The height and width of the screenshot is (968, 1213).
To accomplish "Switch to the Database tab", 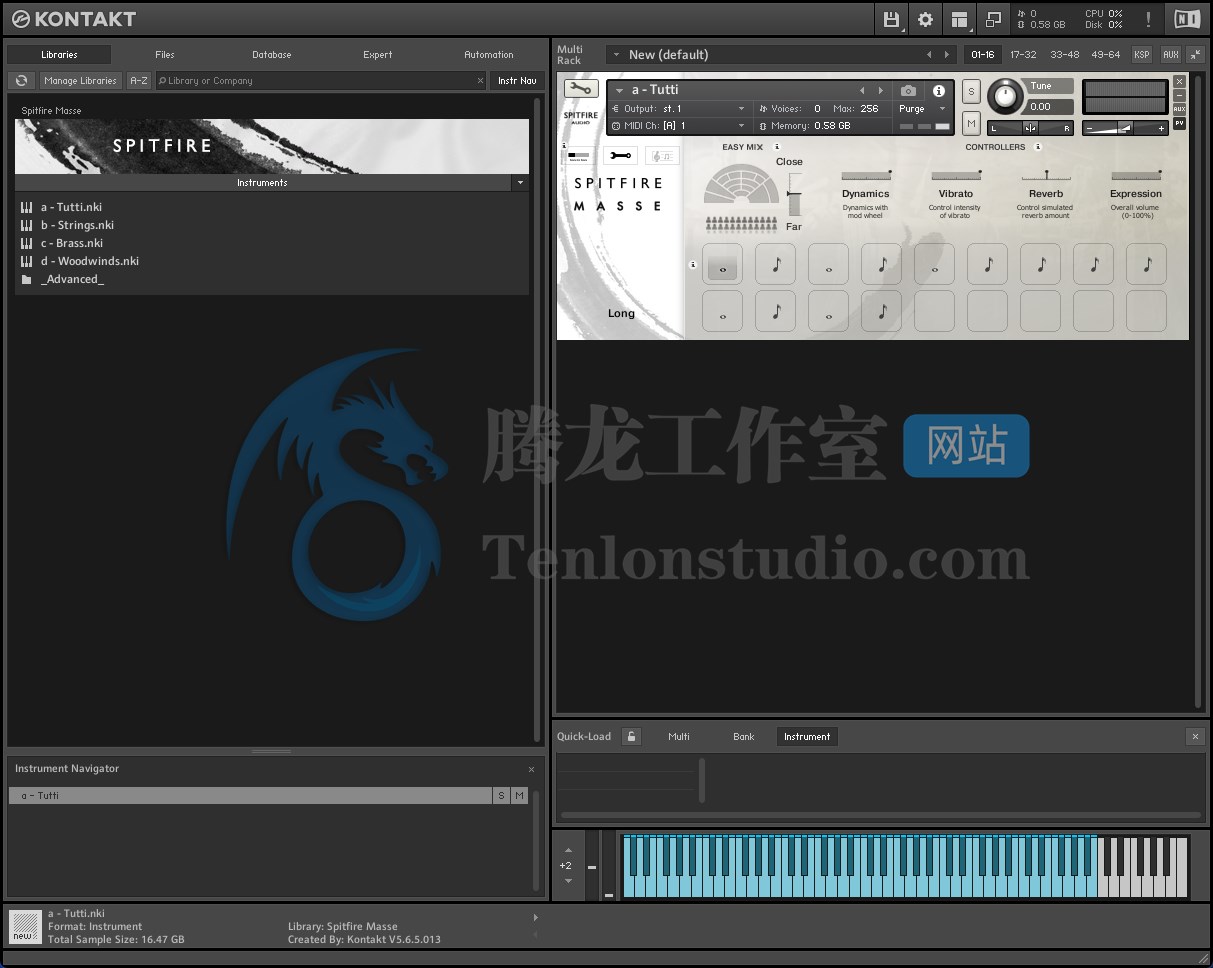I will (271, 55).
